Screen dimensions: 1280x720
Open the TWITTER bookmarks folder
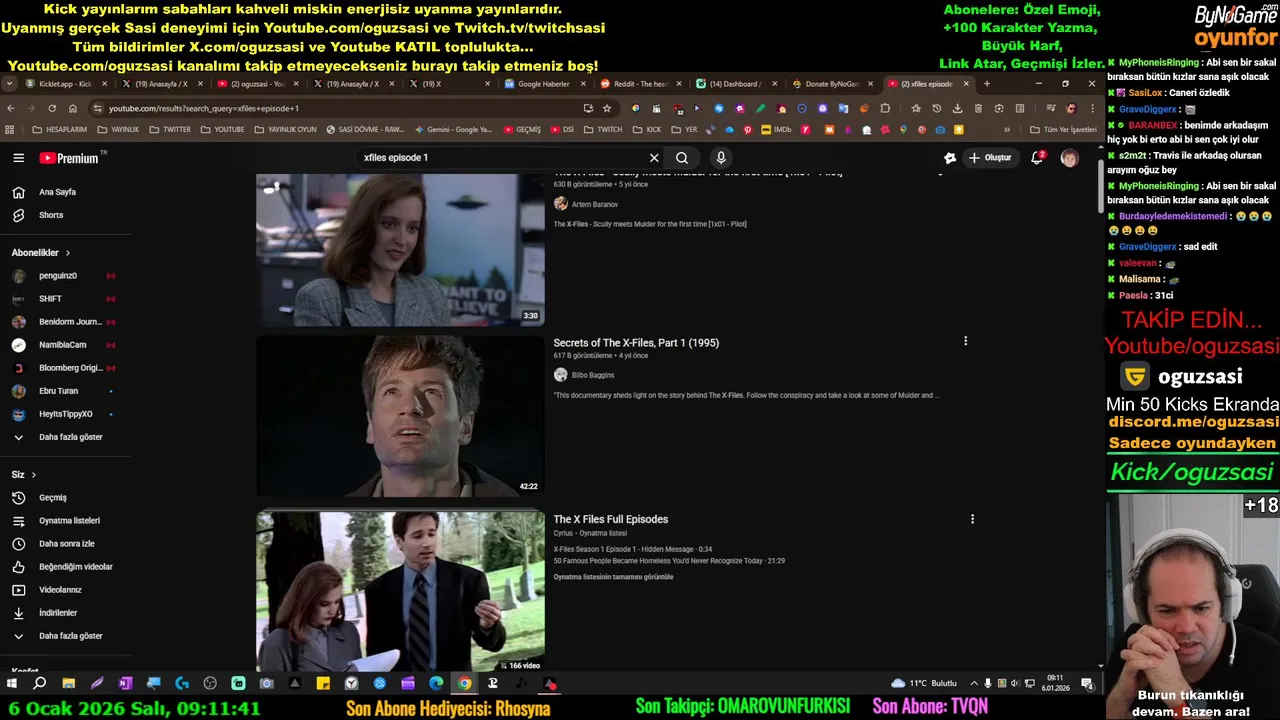[169, 129]
